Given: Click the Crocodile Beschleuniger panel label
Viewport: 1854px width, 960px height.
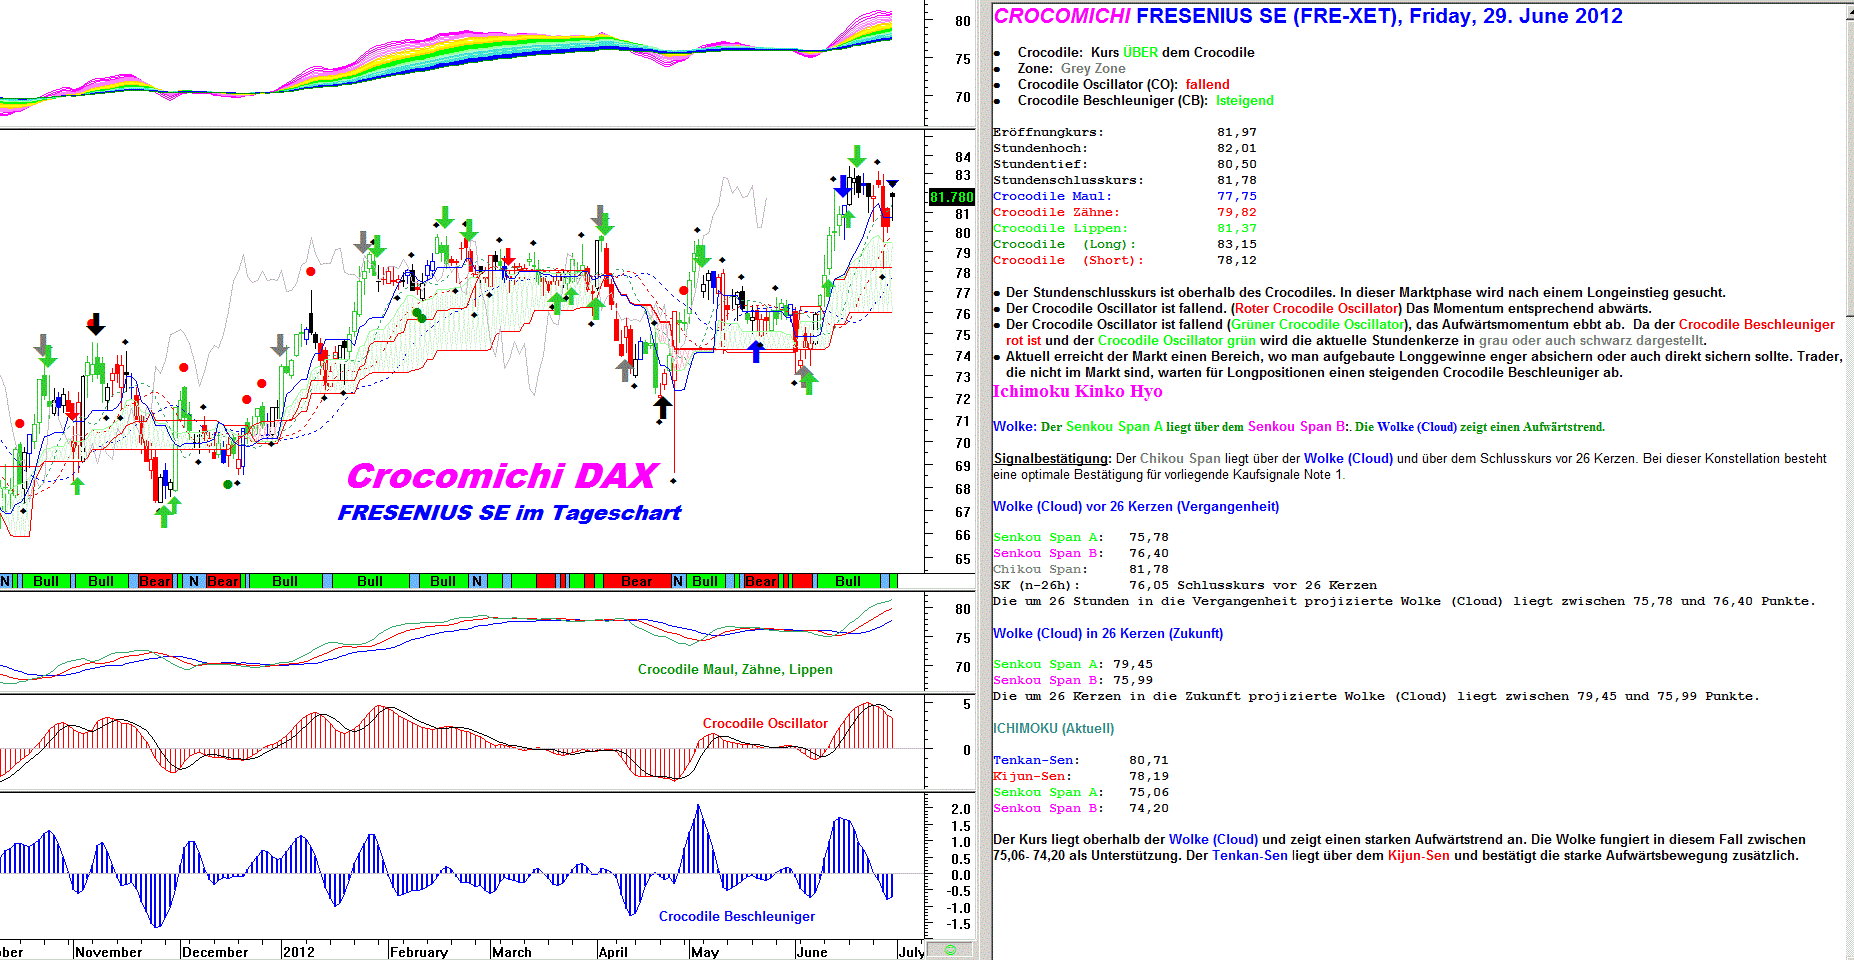Looking at the screenshot, I should point(736,916).
